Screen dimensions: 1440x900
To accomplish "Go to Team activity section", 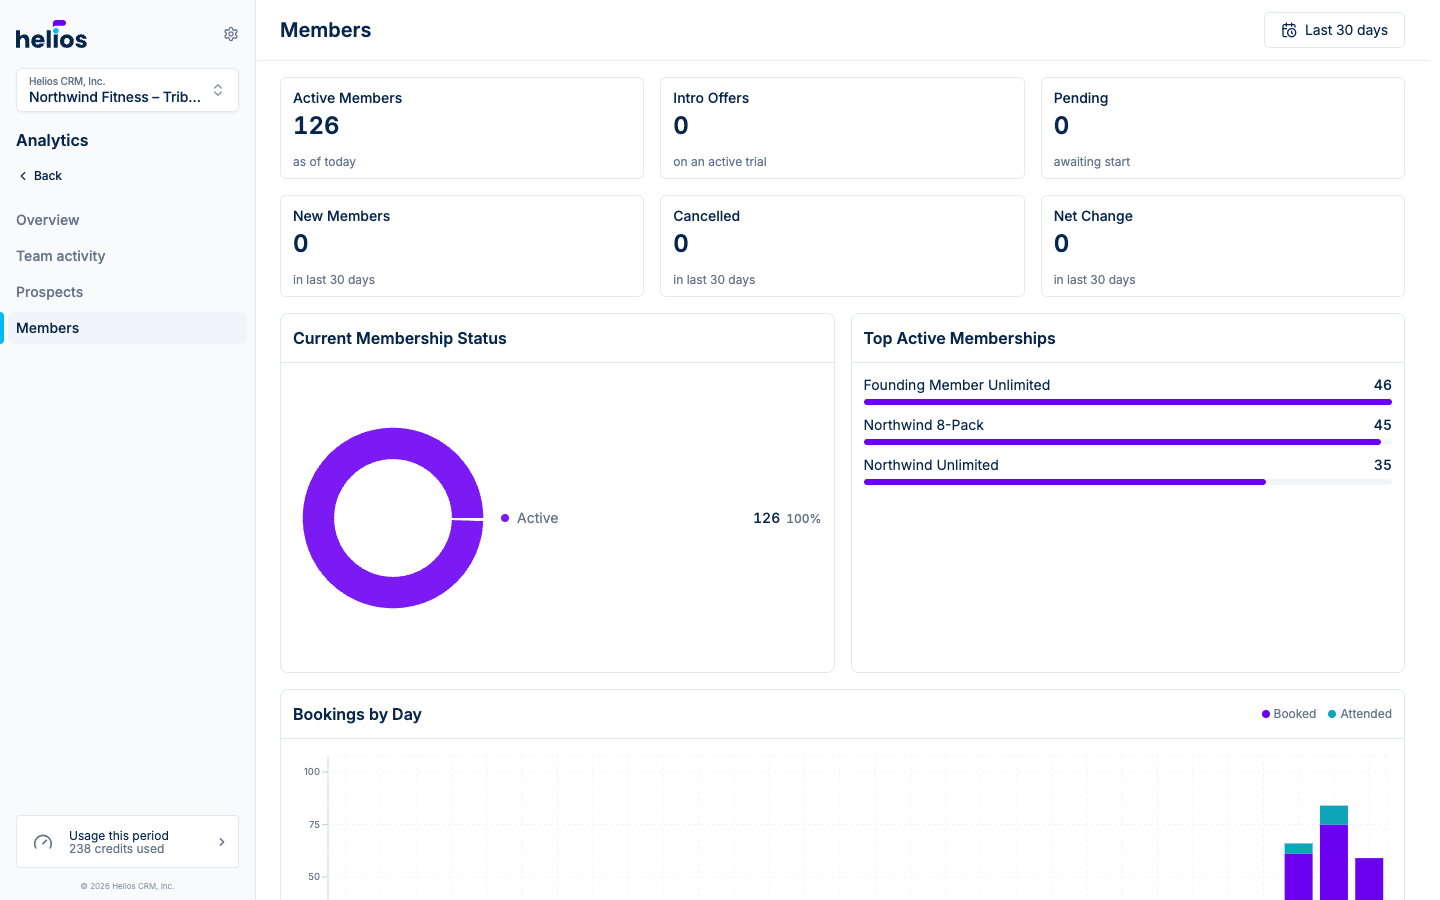I will (61, 256).
